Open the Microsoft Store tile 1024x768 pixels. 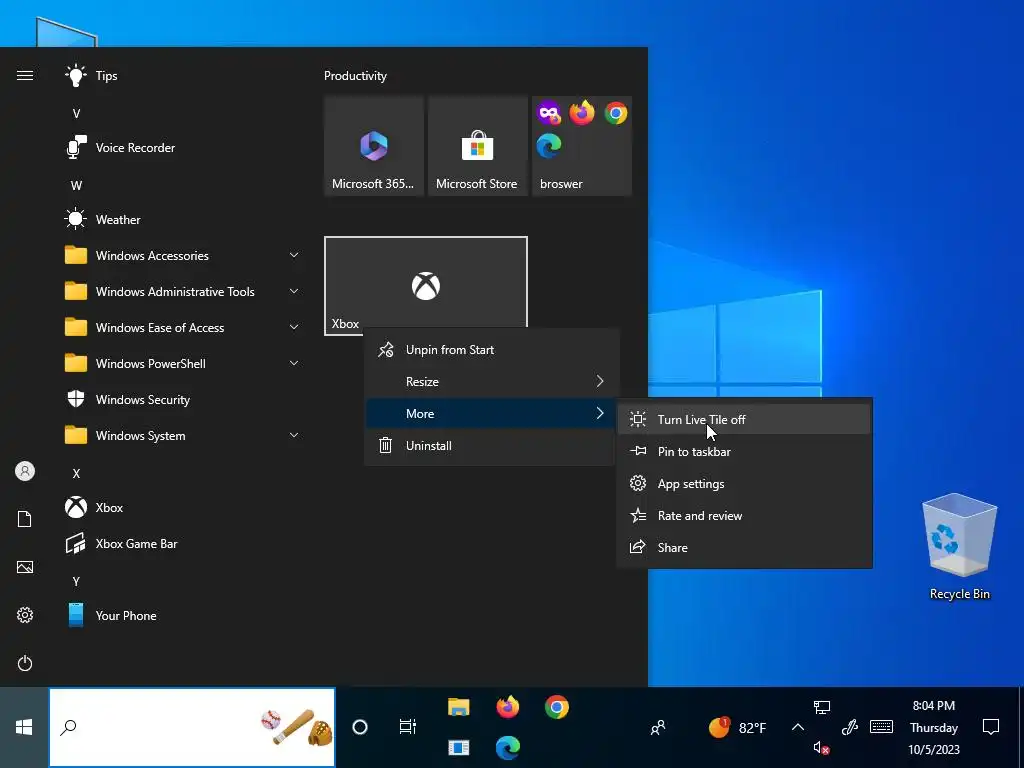(477, 146)
